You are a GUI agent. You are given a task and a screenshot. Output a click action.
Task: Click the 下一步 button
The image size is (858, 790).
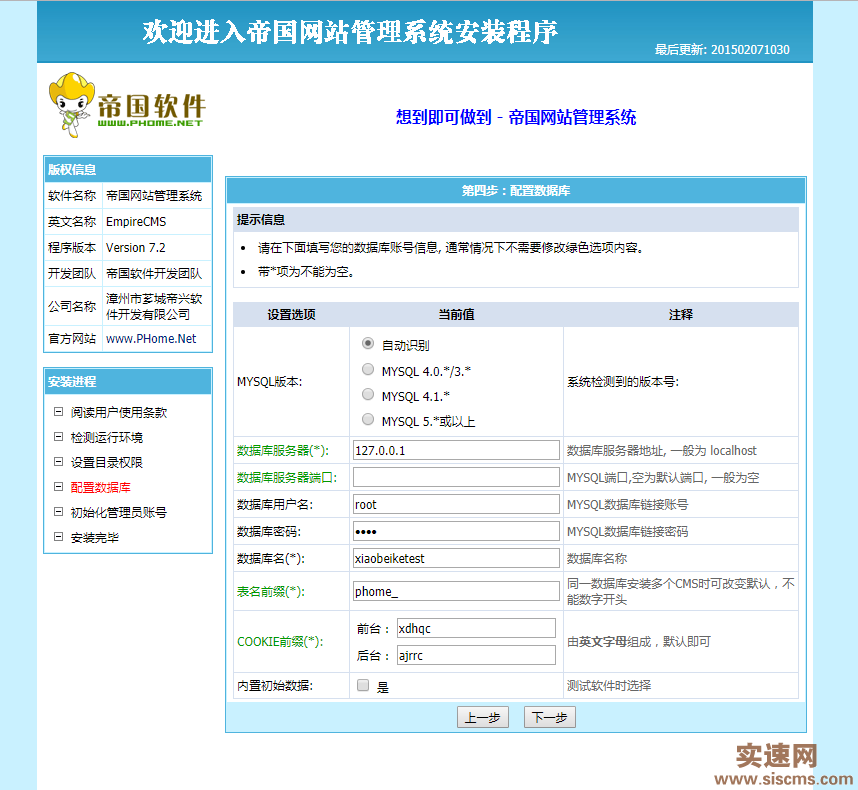tap(549, 717)
